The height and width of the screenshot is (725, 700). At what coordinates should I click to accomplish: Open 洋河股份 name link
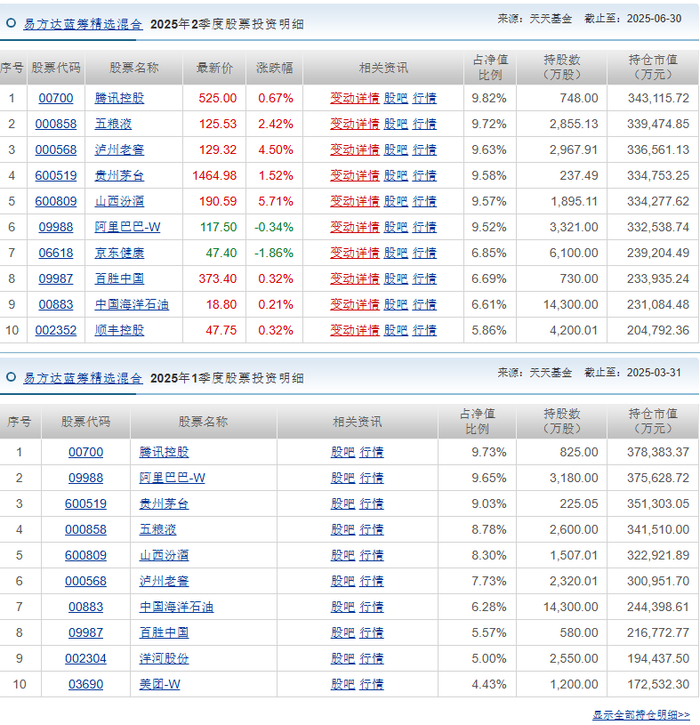pos(164,659)
